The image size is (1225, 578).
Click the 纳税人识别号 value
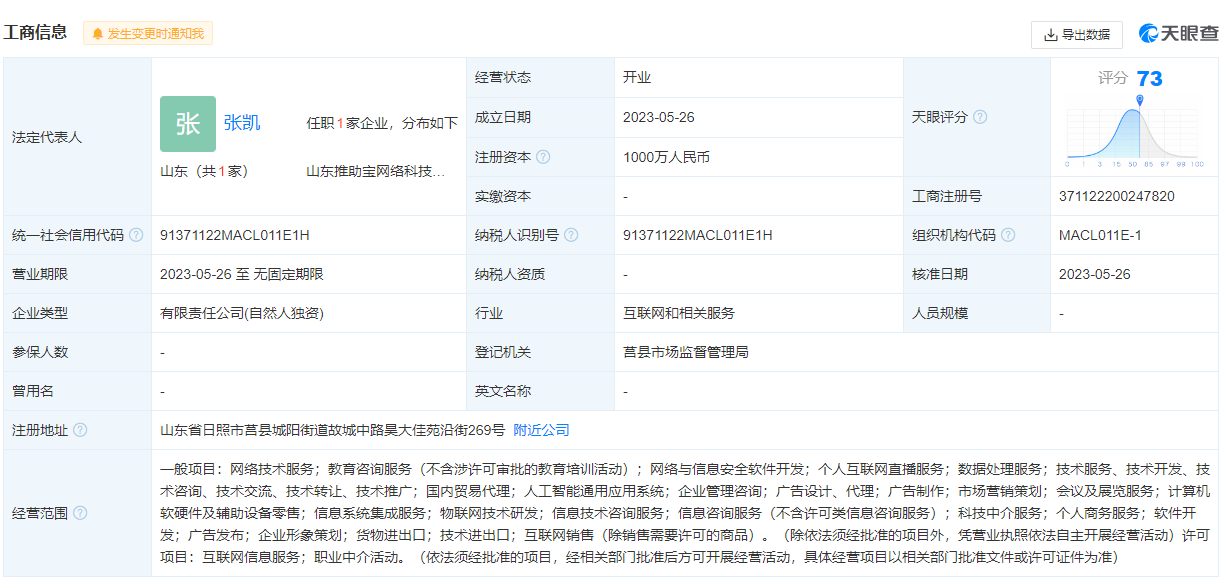pyautogui.click(x=698, y=235)
